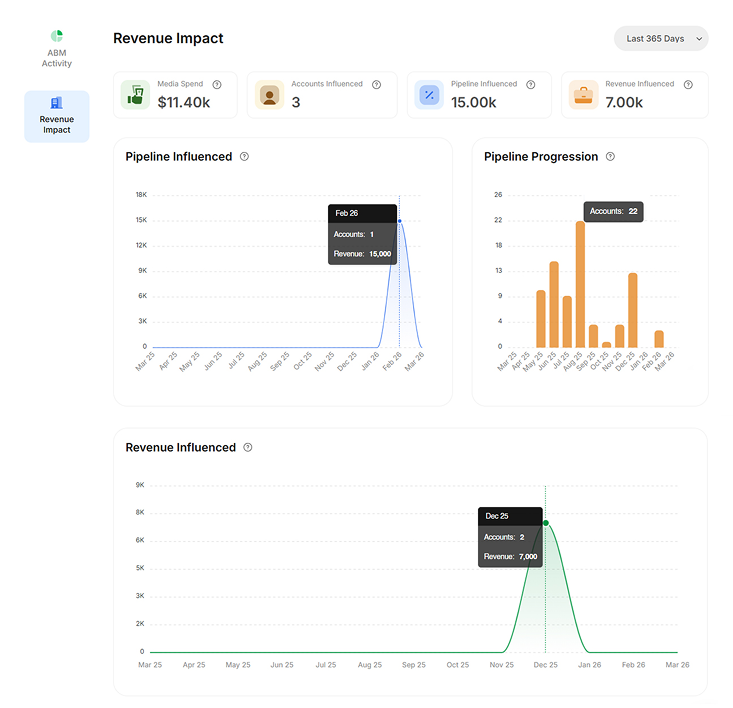Click Jan 26 label on Revenue Influenced axis
Viewport: 733px width, 708px height.
click(x=589, y=665)
